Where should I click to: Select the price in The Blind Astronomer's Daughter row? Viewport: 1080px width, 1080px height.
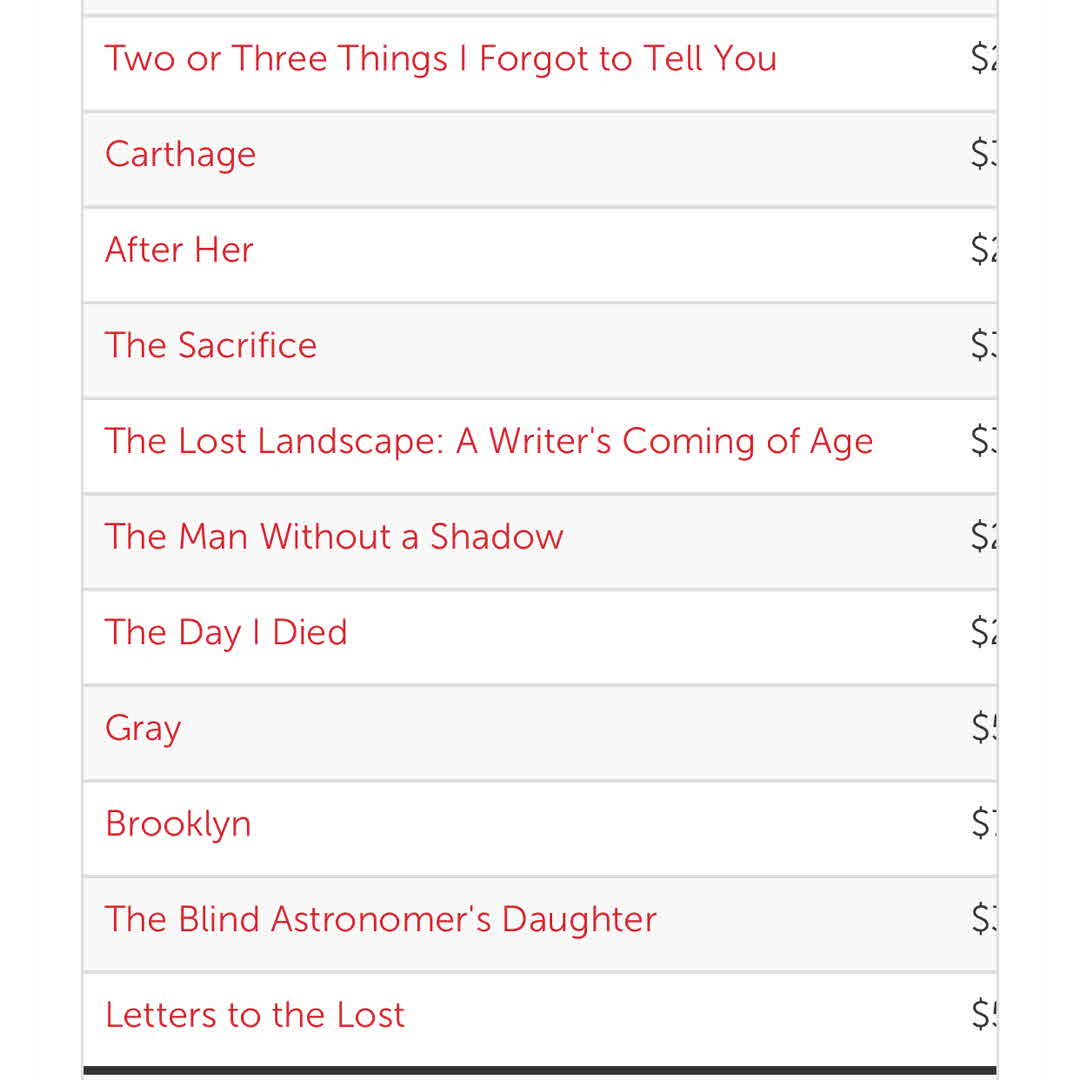[983, 920]
